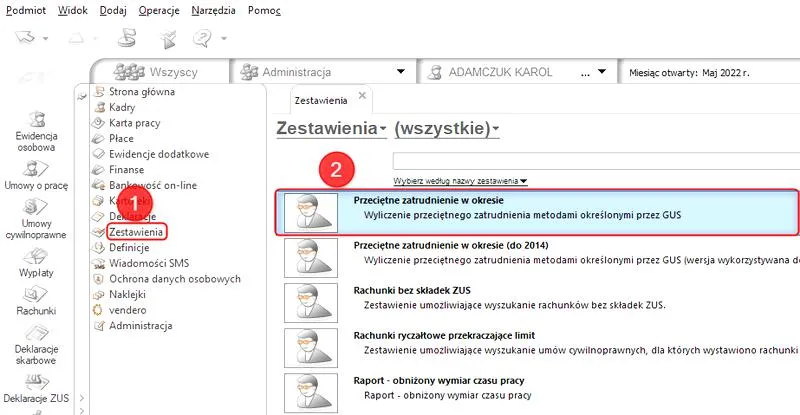Image resolution: width=800 pixels, height=415 pixels.
Task: Open Płace module in navigation
Action: click(121, 138)
